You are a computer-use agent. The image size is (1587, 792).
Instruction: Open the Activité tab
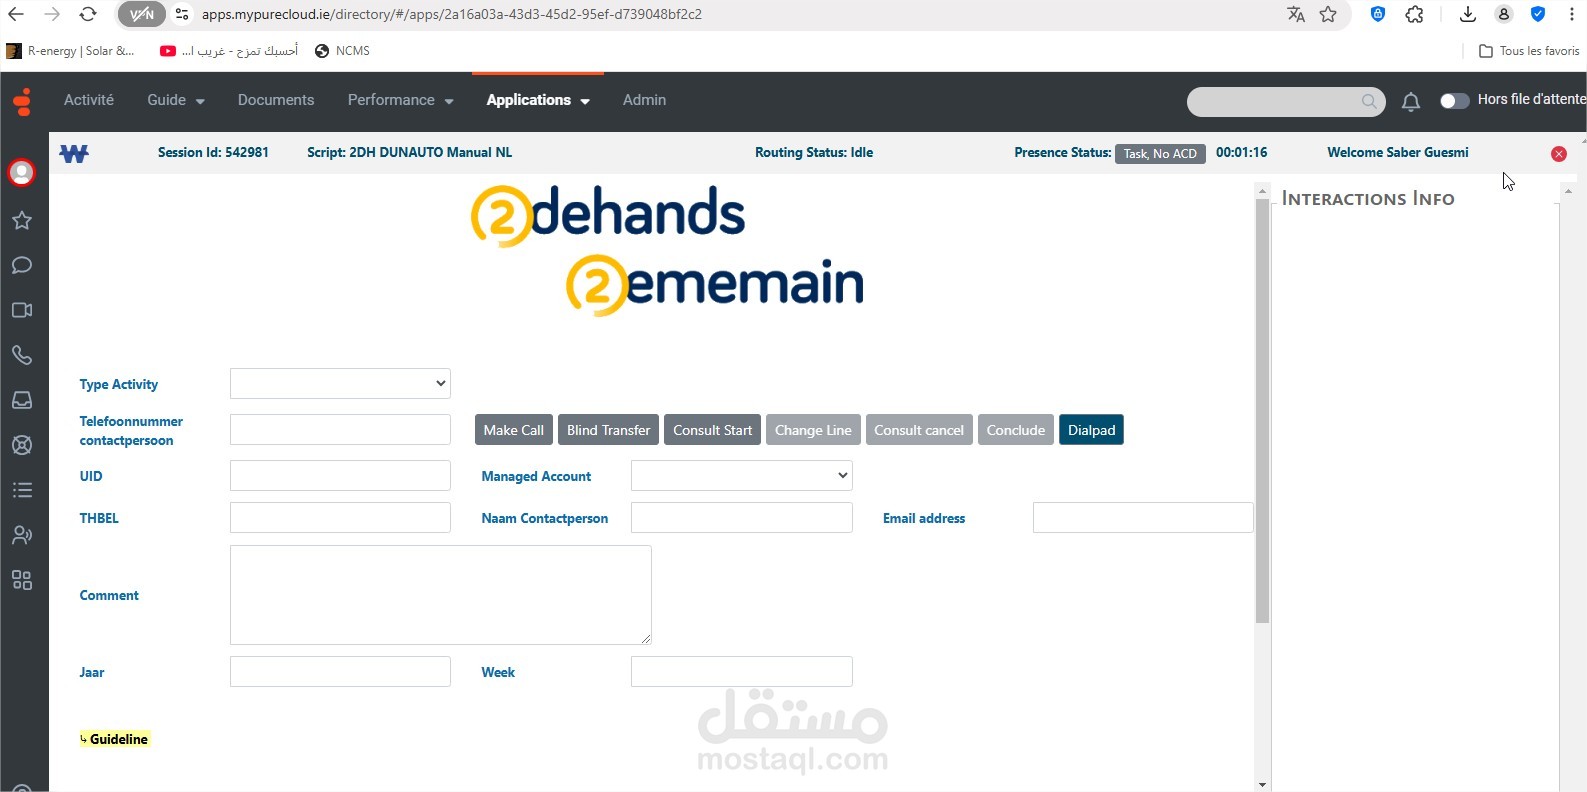click(x=89, y=100)
